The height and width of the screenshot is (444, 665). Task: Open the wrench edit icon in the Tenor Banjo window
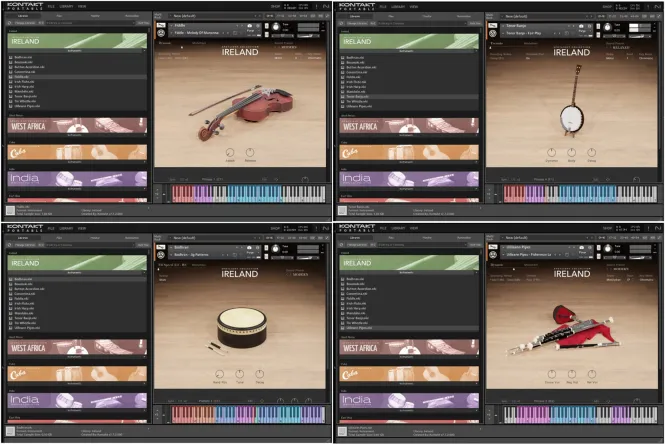pyautogui.click(x=492, y=26)
